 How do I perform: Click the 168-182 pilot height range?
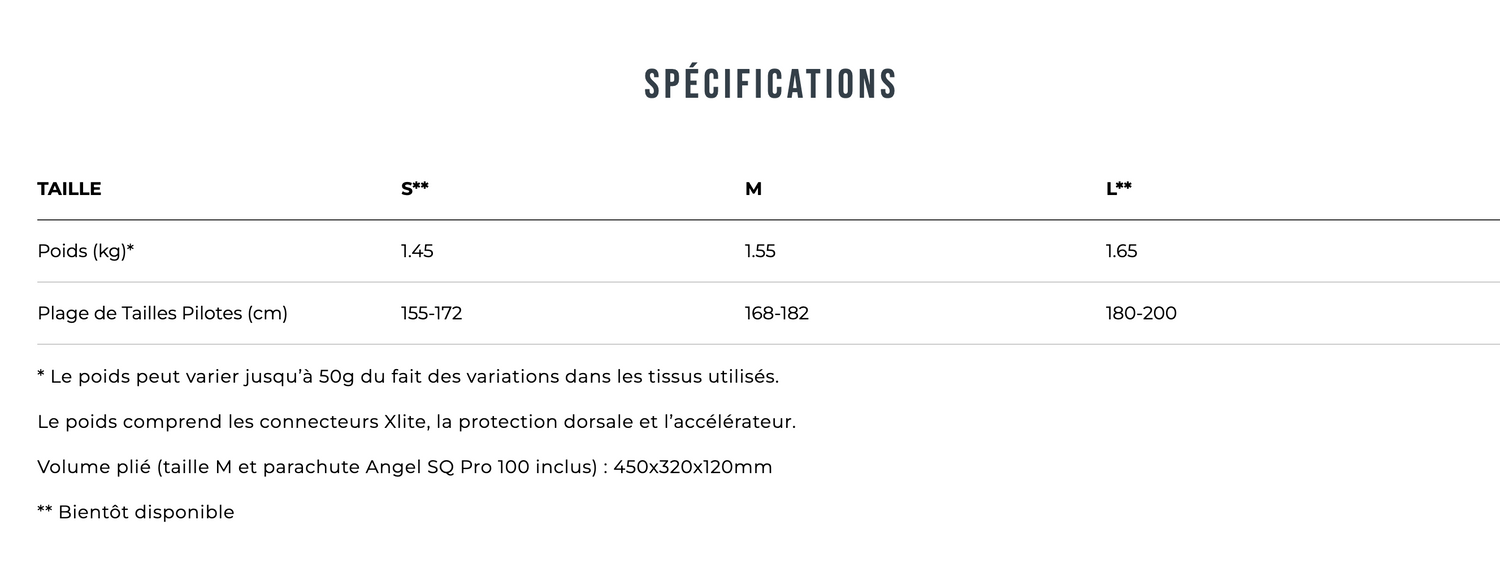point(776,313)
